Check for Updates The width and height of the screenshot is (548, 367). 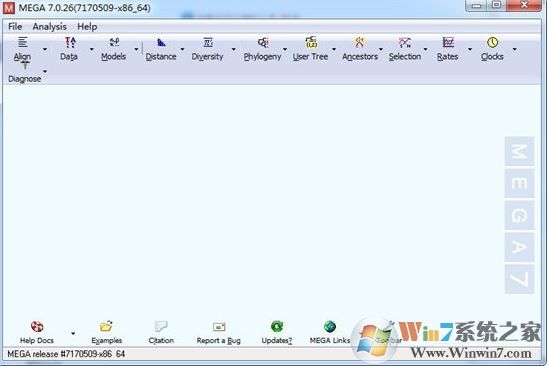pos(277,333)
